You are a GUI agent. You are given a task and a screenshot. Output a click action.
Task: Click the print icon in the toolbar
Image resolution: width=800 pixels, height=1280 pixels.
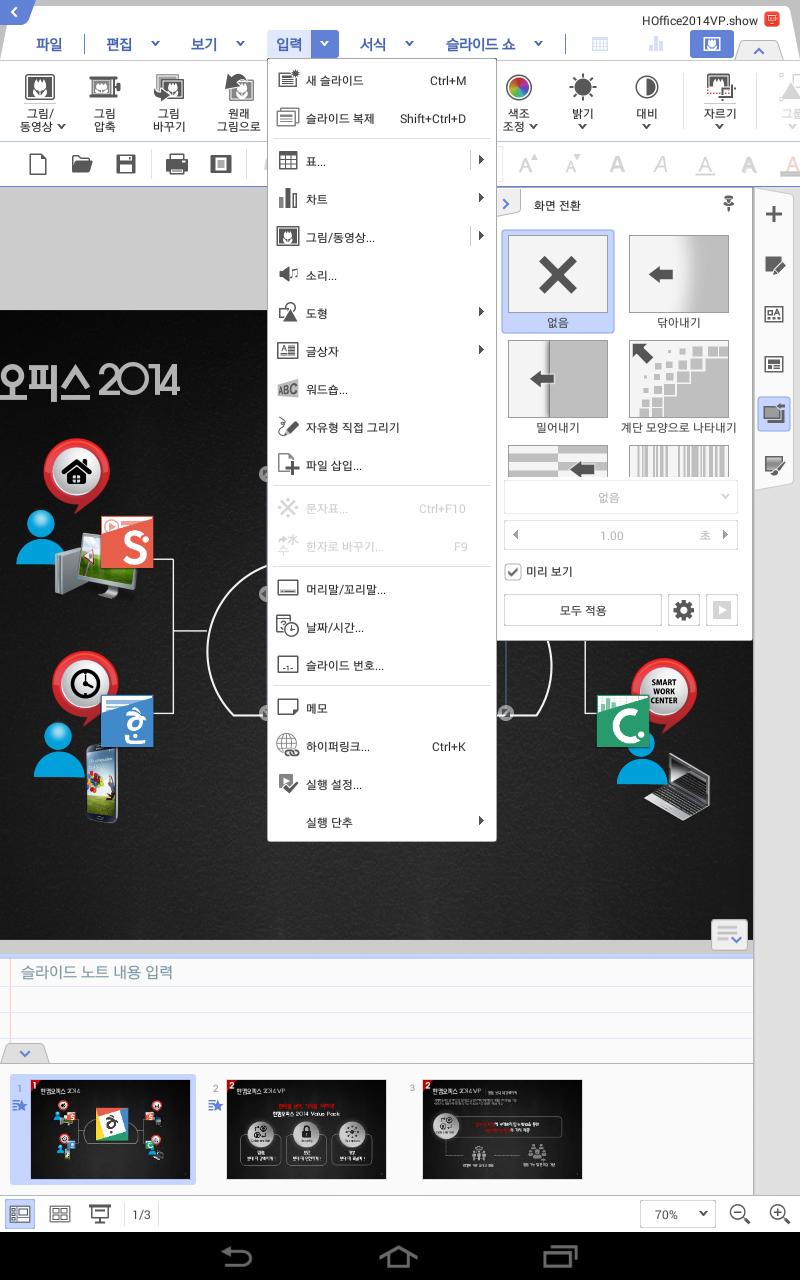177,163
